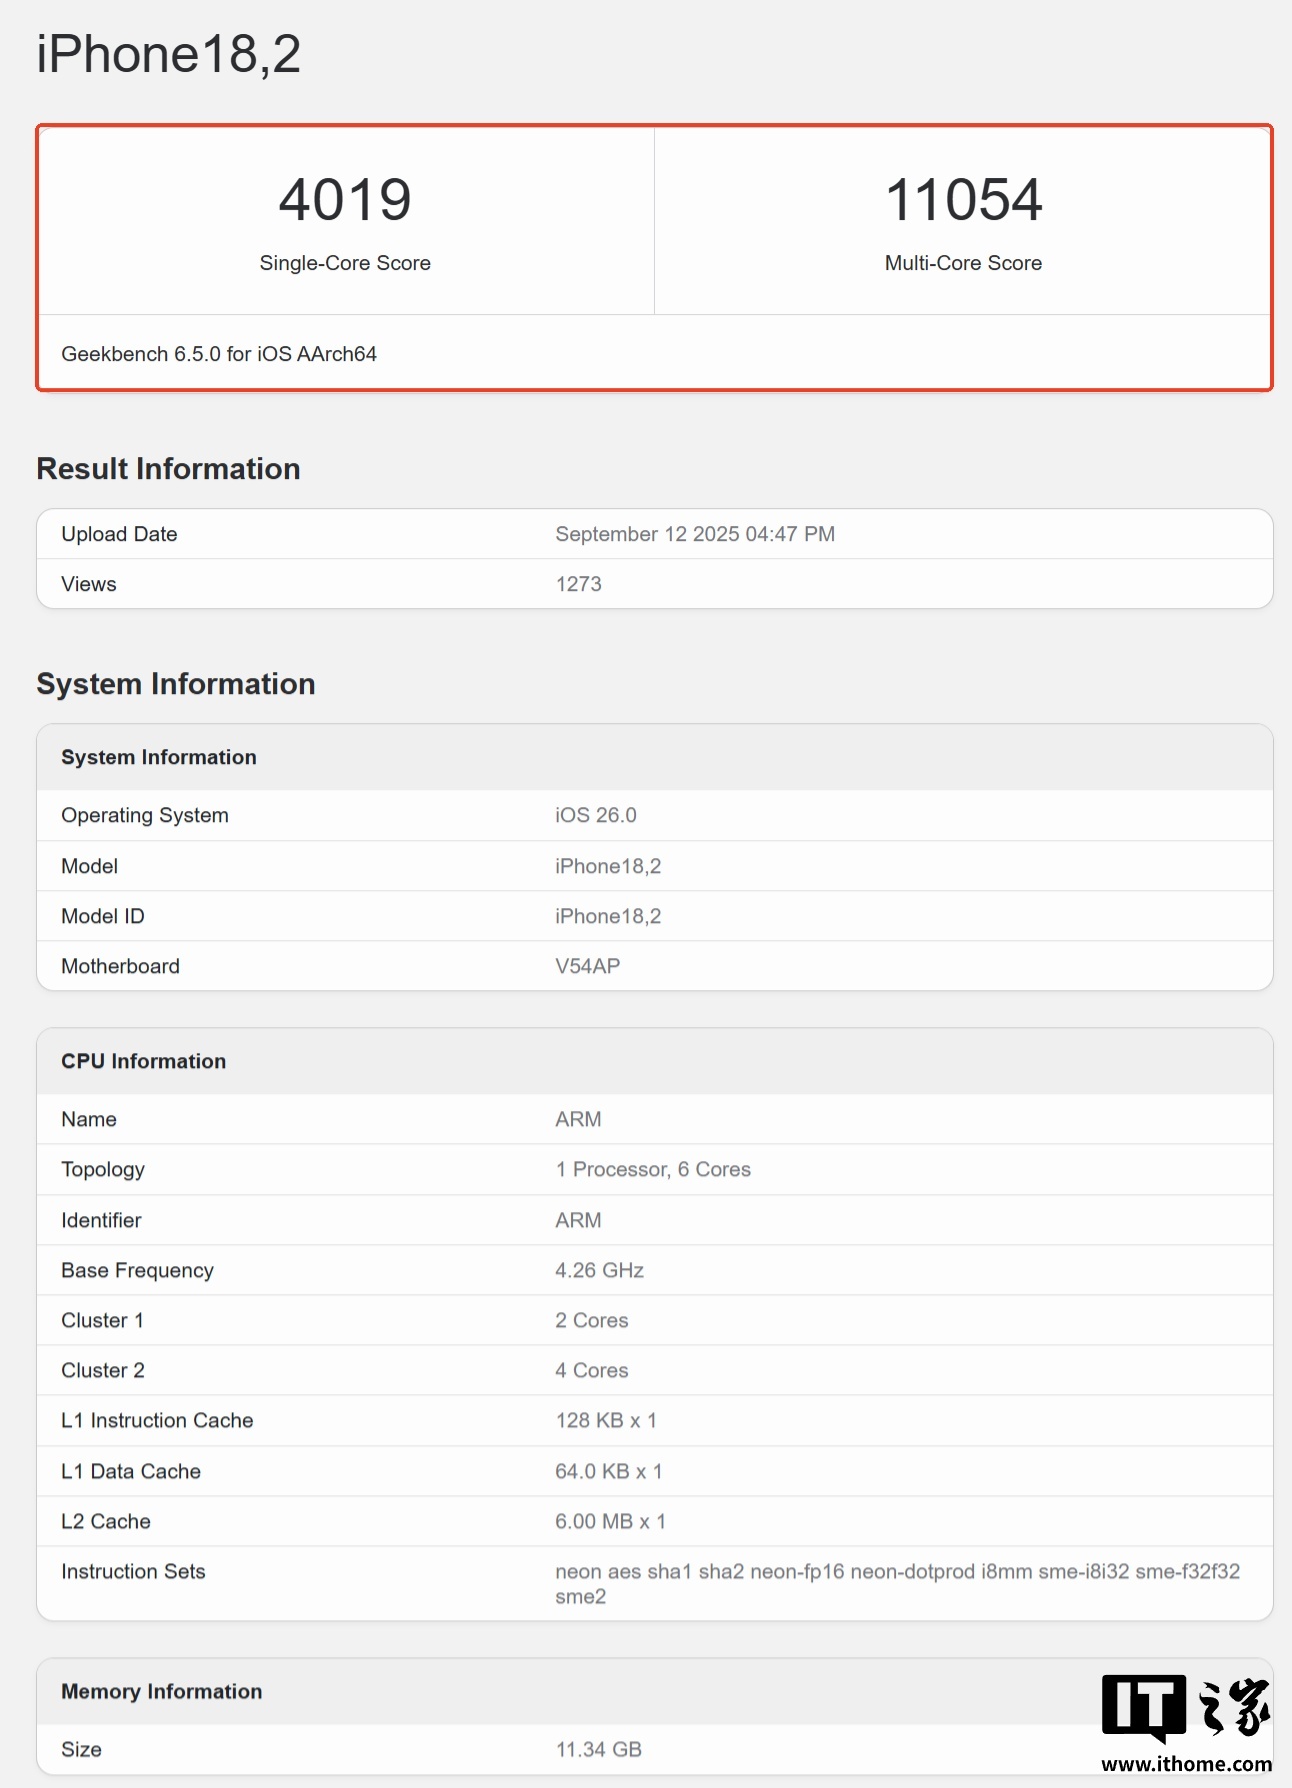The width and height of the screenshot is (1292, 1788).
Task: Click the iPhone18,2 page title
Action: click(x=168, y=54)
